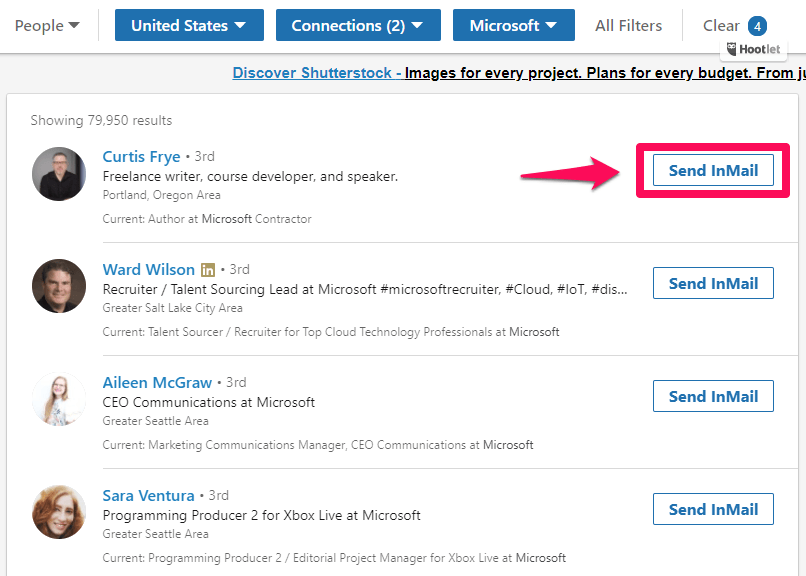
Task: Clear all 4 applied filters
Action: click(733, 26)
